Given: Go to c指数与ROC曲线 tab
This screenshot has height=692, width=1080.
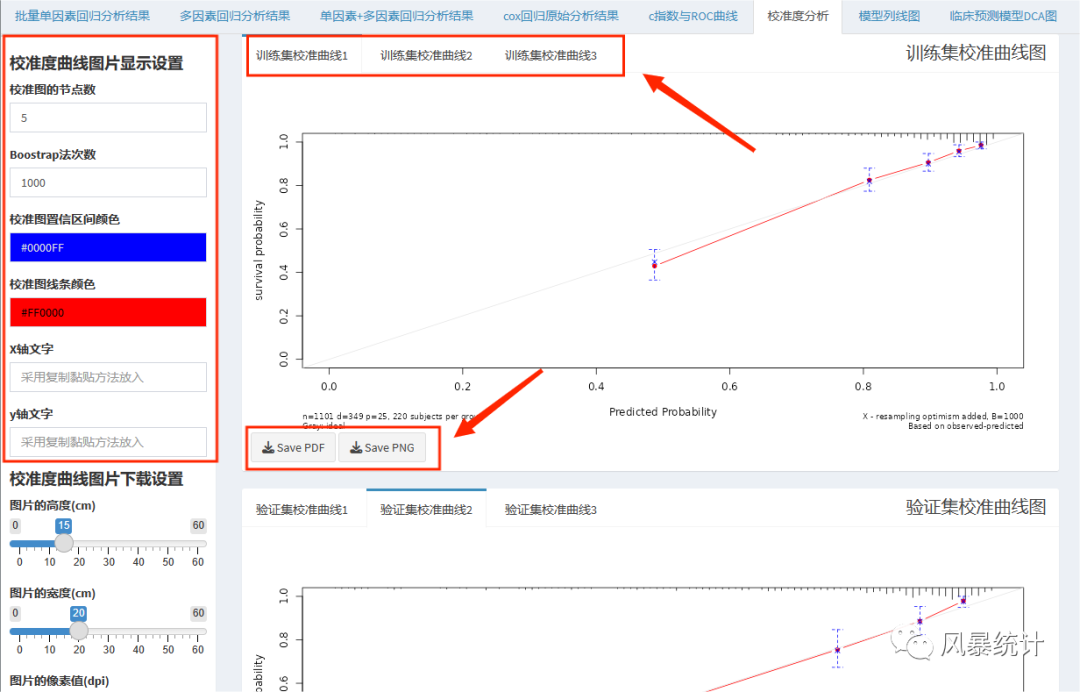Looking at the screenshot, I should [692, 16].
